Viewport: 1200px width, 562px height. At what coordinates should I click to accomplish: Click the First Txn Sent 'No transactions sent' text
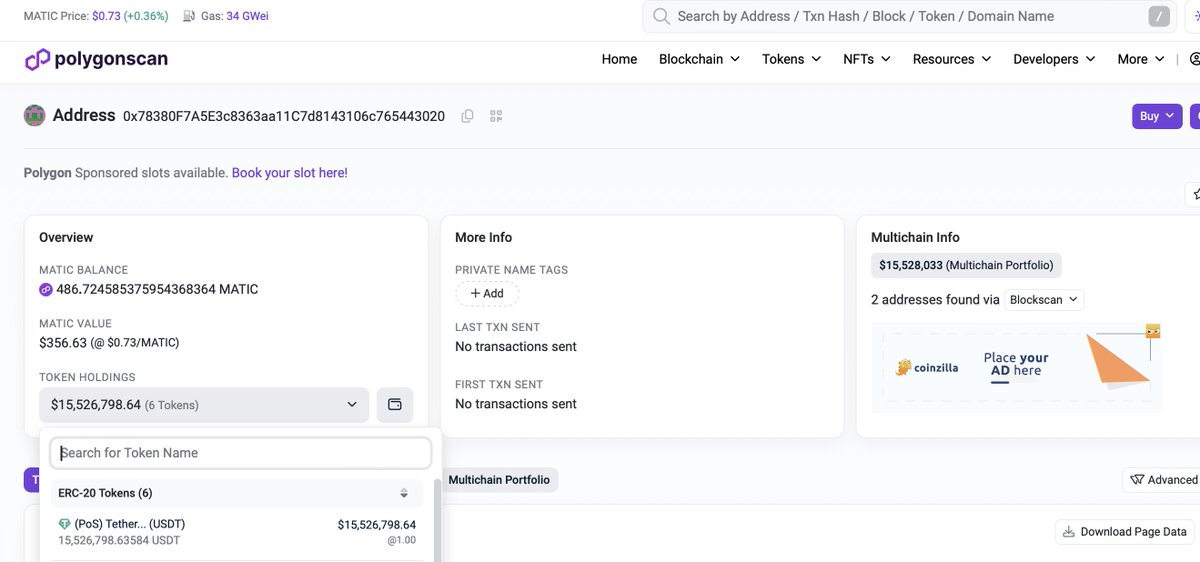(x=516, y=404)
